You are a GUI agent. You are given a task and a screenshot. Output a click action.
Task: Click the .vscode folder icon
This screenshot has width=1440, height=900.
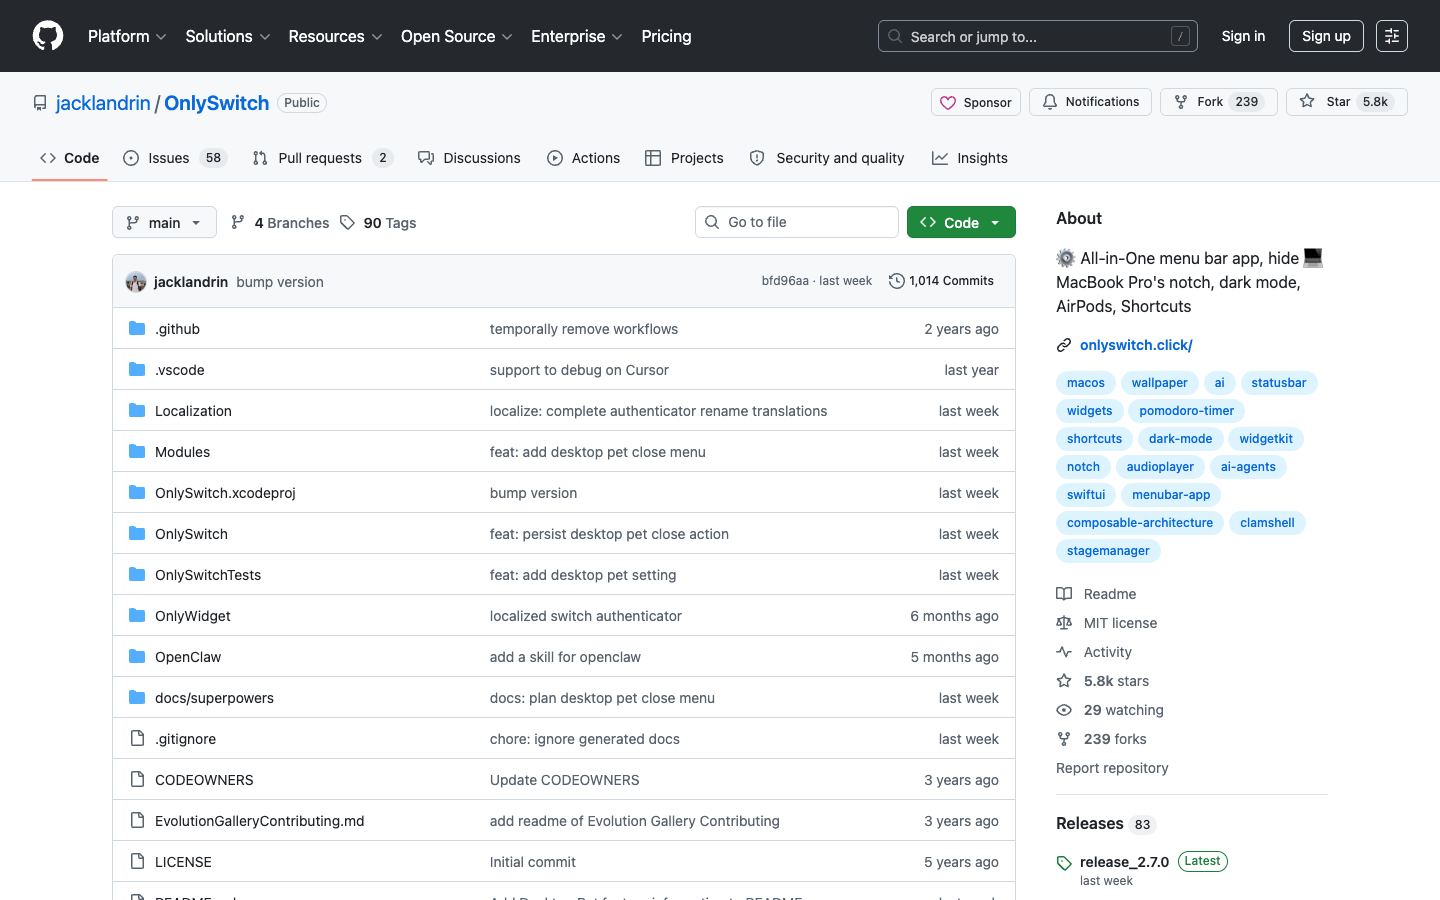click(137, 369)
